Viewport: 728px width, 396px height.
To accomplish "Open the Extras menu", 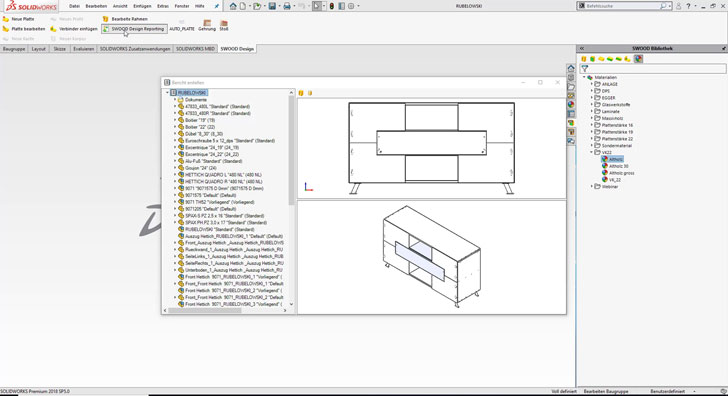I will [163, 6].
